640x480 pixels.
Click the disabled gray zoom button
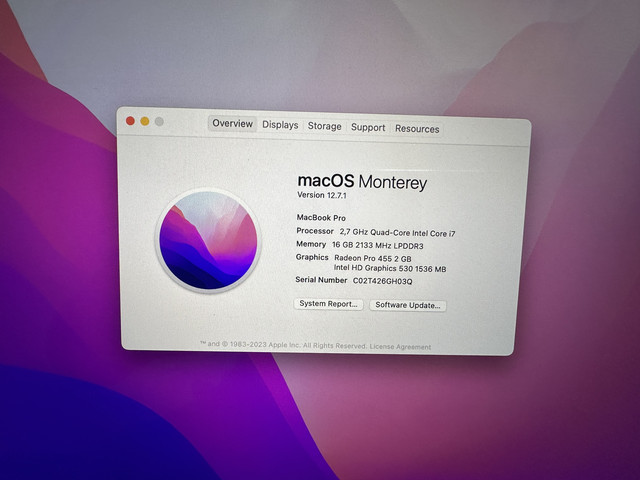[x=159, y=122]
